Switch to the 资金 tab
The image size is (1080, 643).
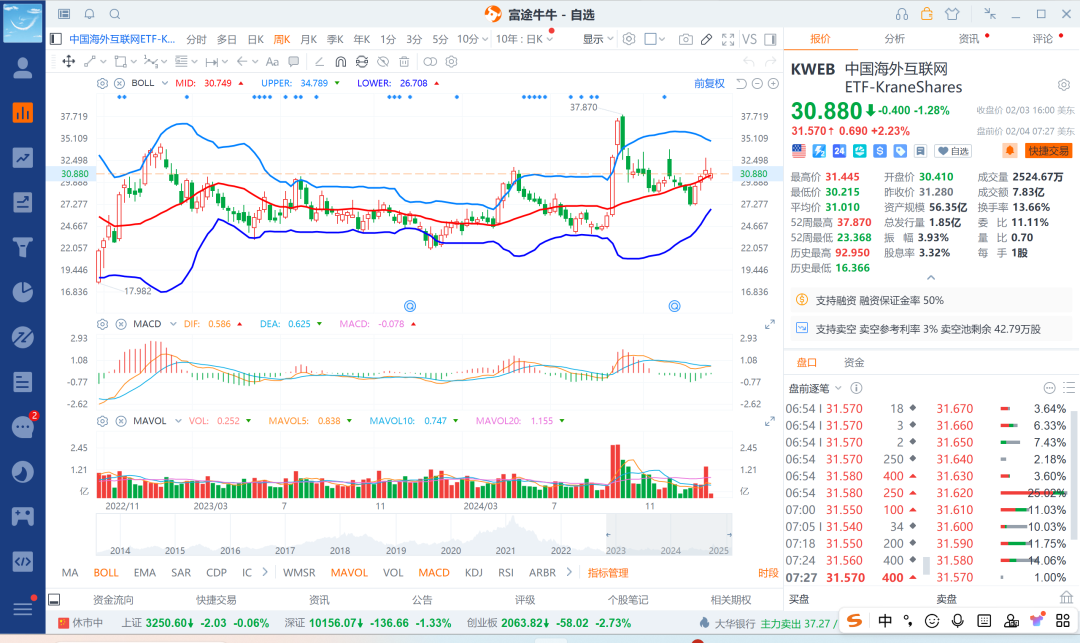[x=854, y=362]
